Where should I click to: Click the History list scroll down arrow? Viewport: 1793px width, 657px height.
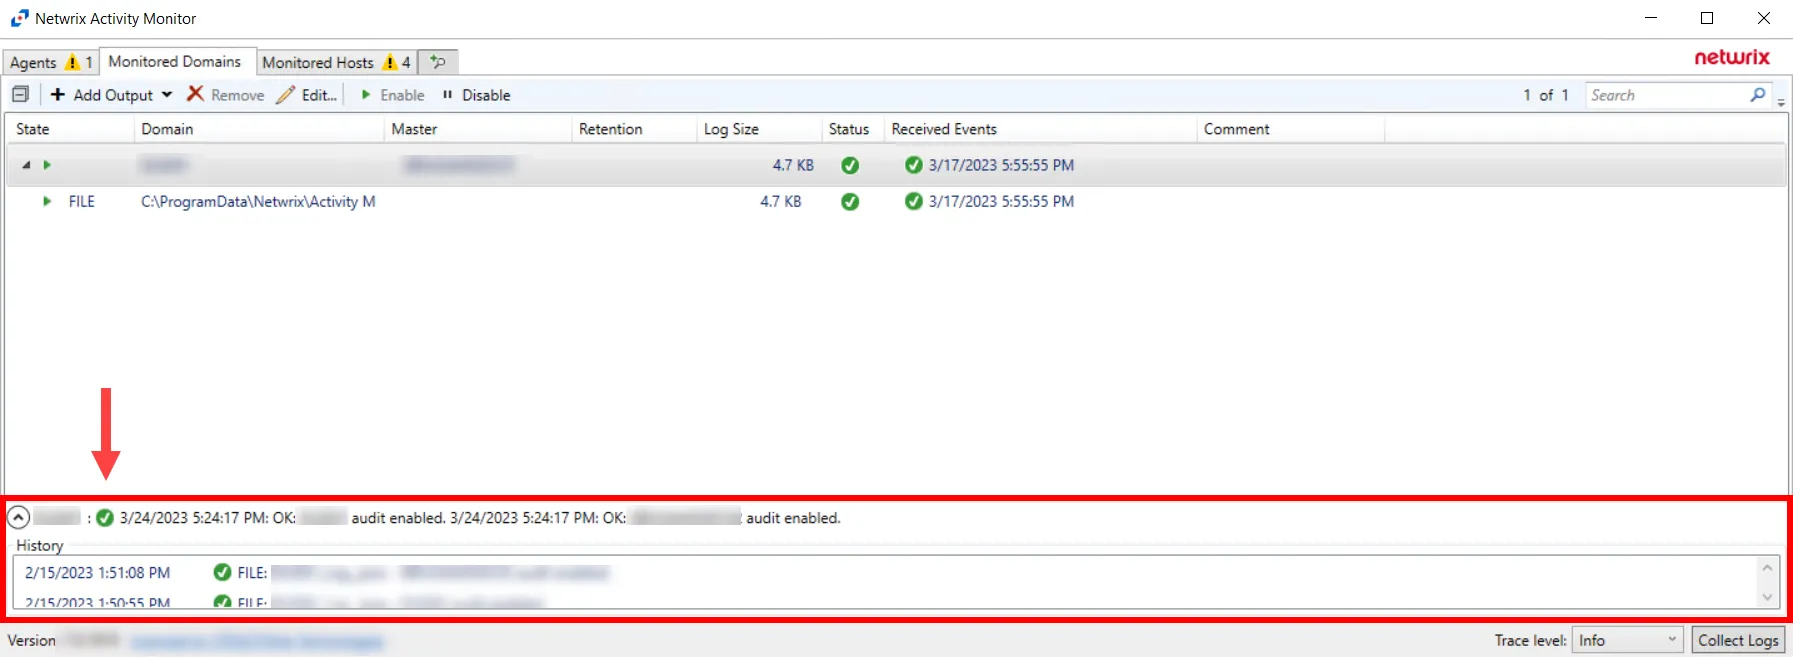click(1767, 597)
